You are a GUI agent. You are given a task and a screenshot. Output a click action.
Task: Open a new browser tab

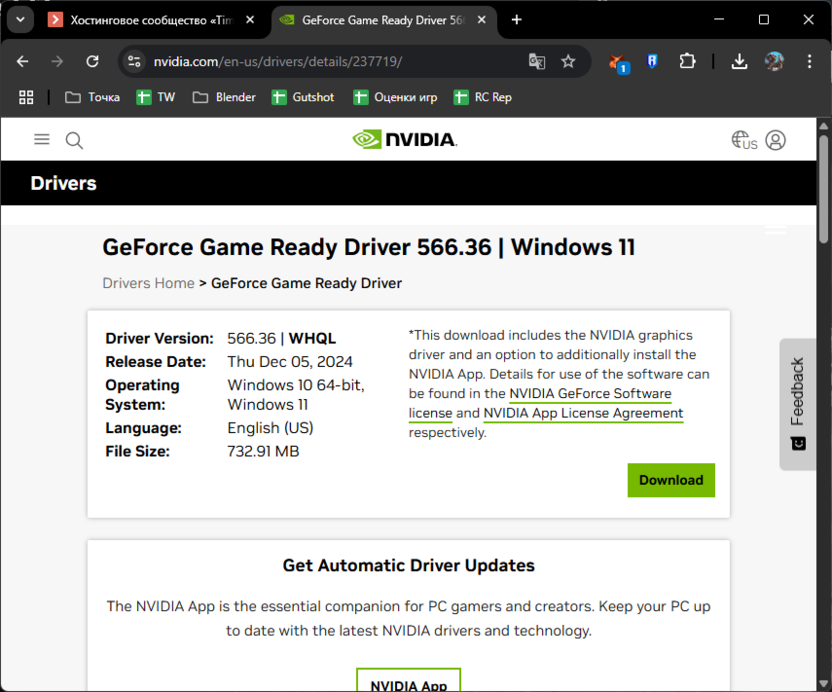[x=517, y=20]
